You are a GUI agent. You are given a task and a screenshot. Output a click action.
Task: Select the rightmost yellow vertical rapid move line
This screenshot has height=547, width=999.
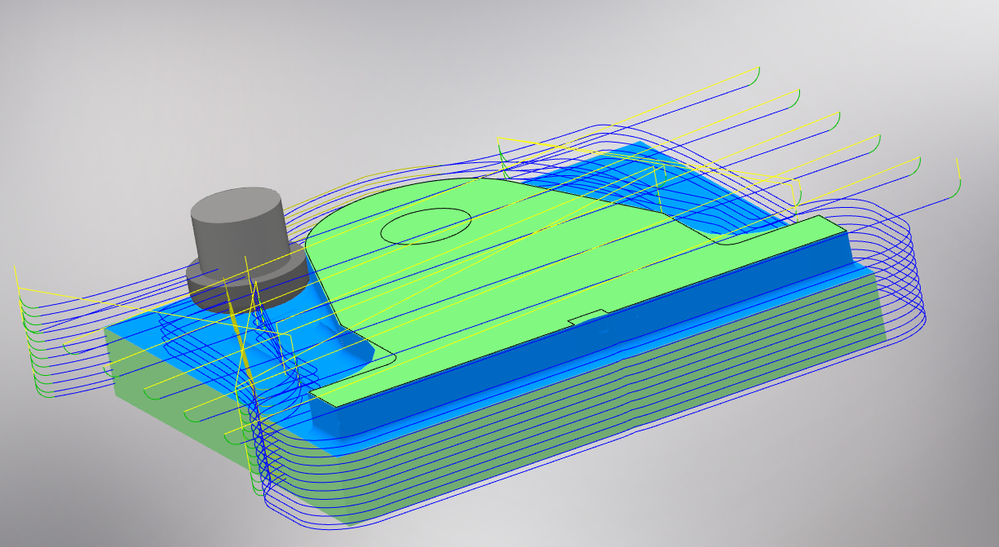pyautogui.click(x=958, y=169)
